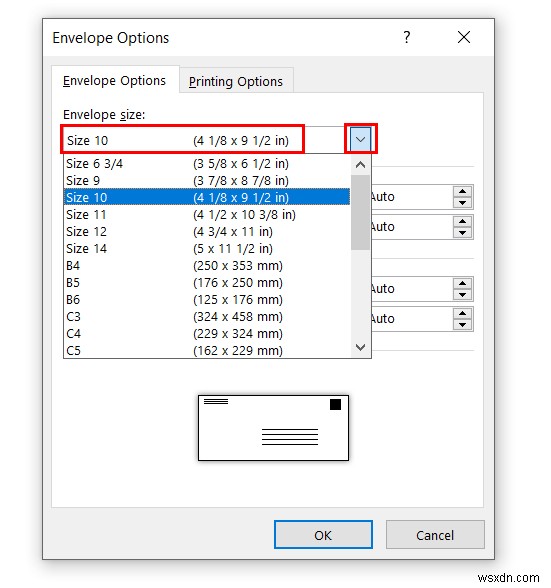551x588 pixels.
Task: Decrease the second Auto spinner value
Action: click(462, 232)
